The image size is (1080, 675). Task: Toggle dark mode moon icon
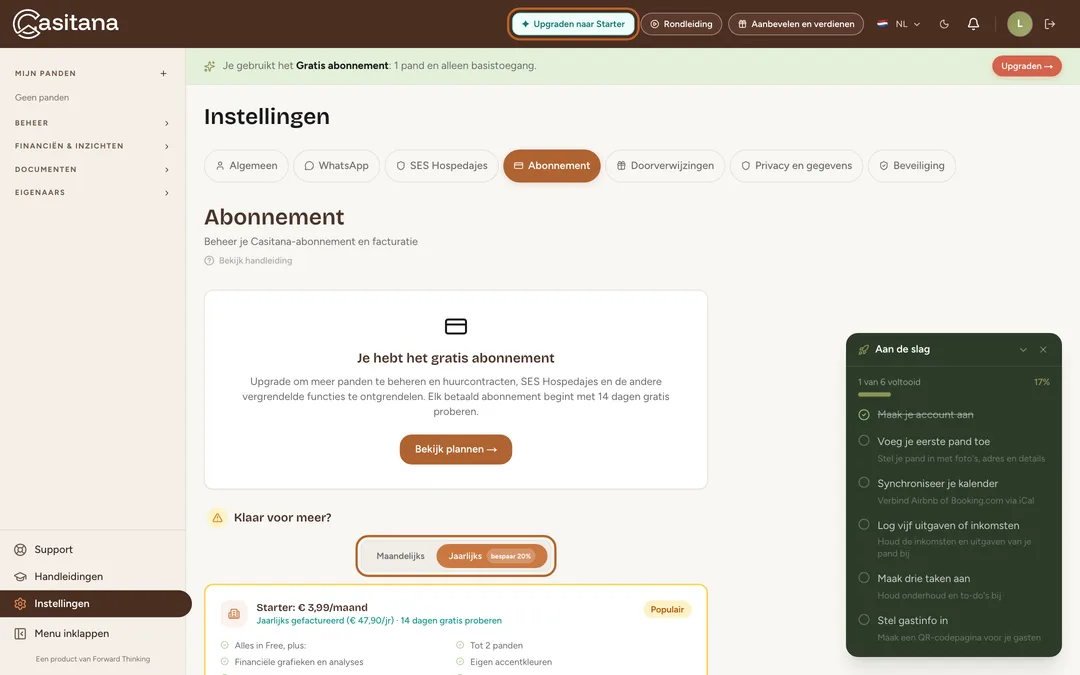[944, 24]
